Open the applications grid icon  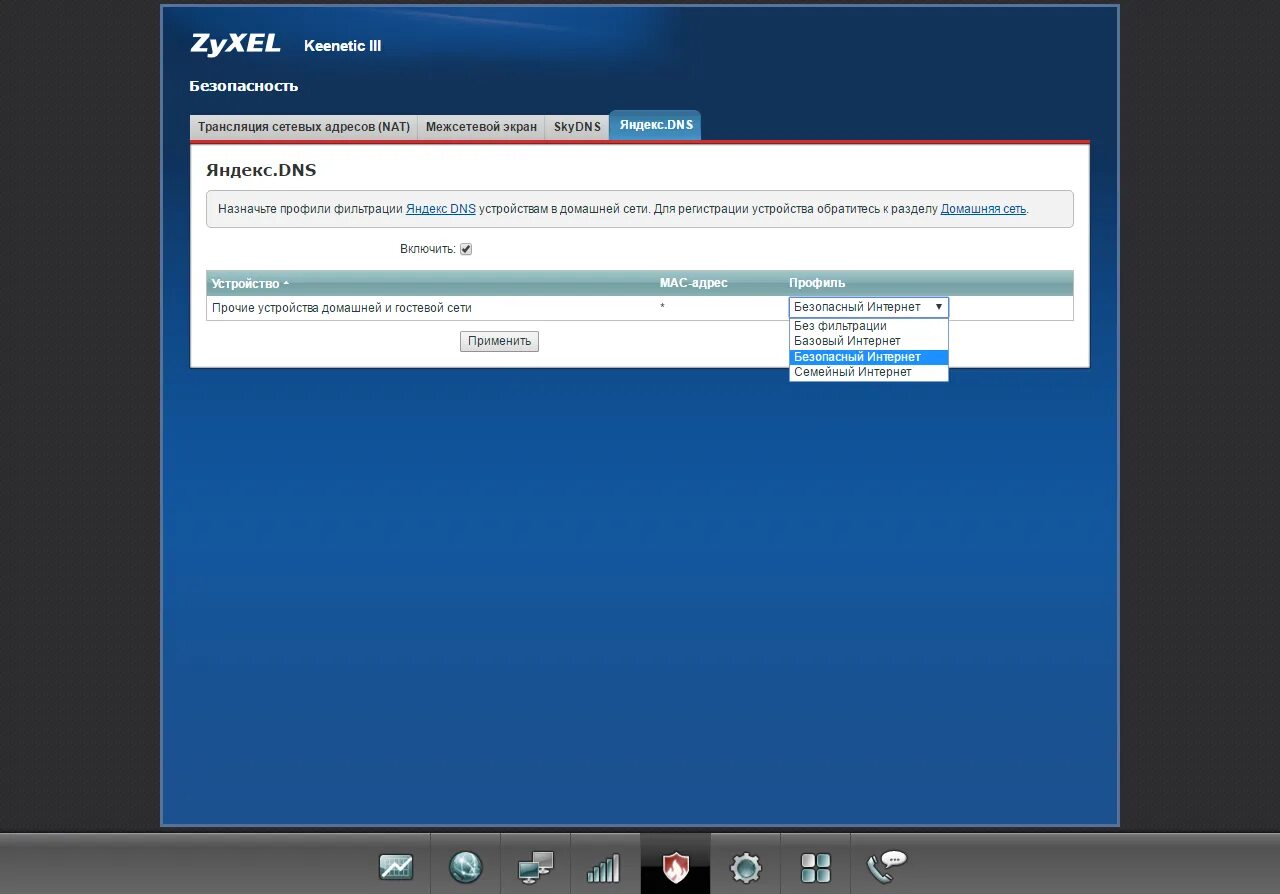coord(816,867)
